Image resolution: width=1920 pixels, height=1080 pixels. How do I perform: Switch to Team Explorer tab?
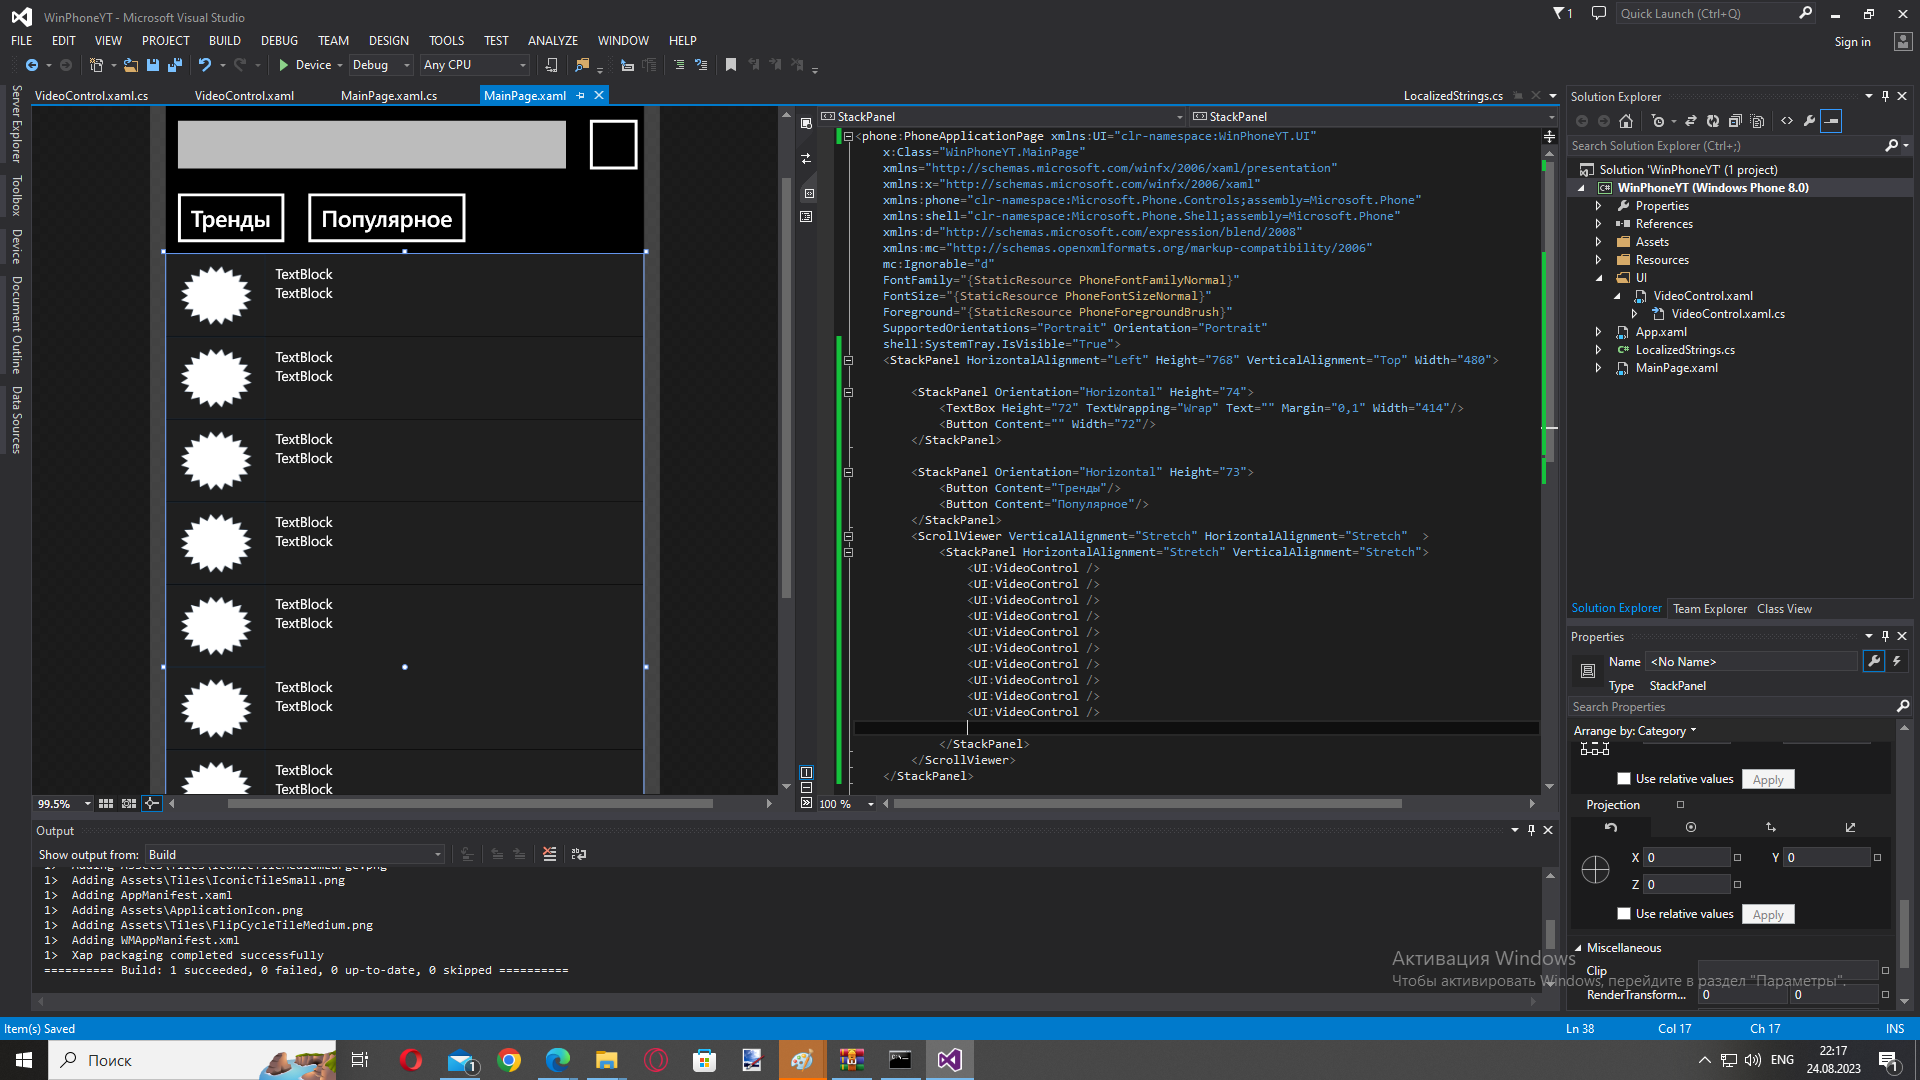pos(1710,609)
